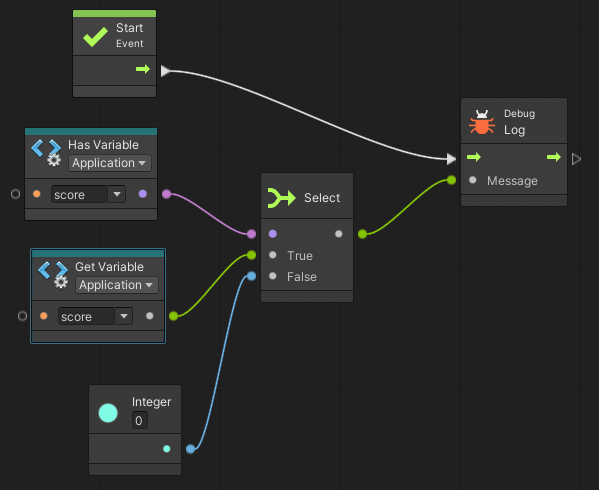Click the Select node branch arrow icon
Image resolution: width=599 pixels, height=490 pixels.
(x=282, y=197)
